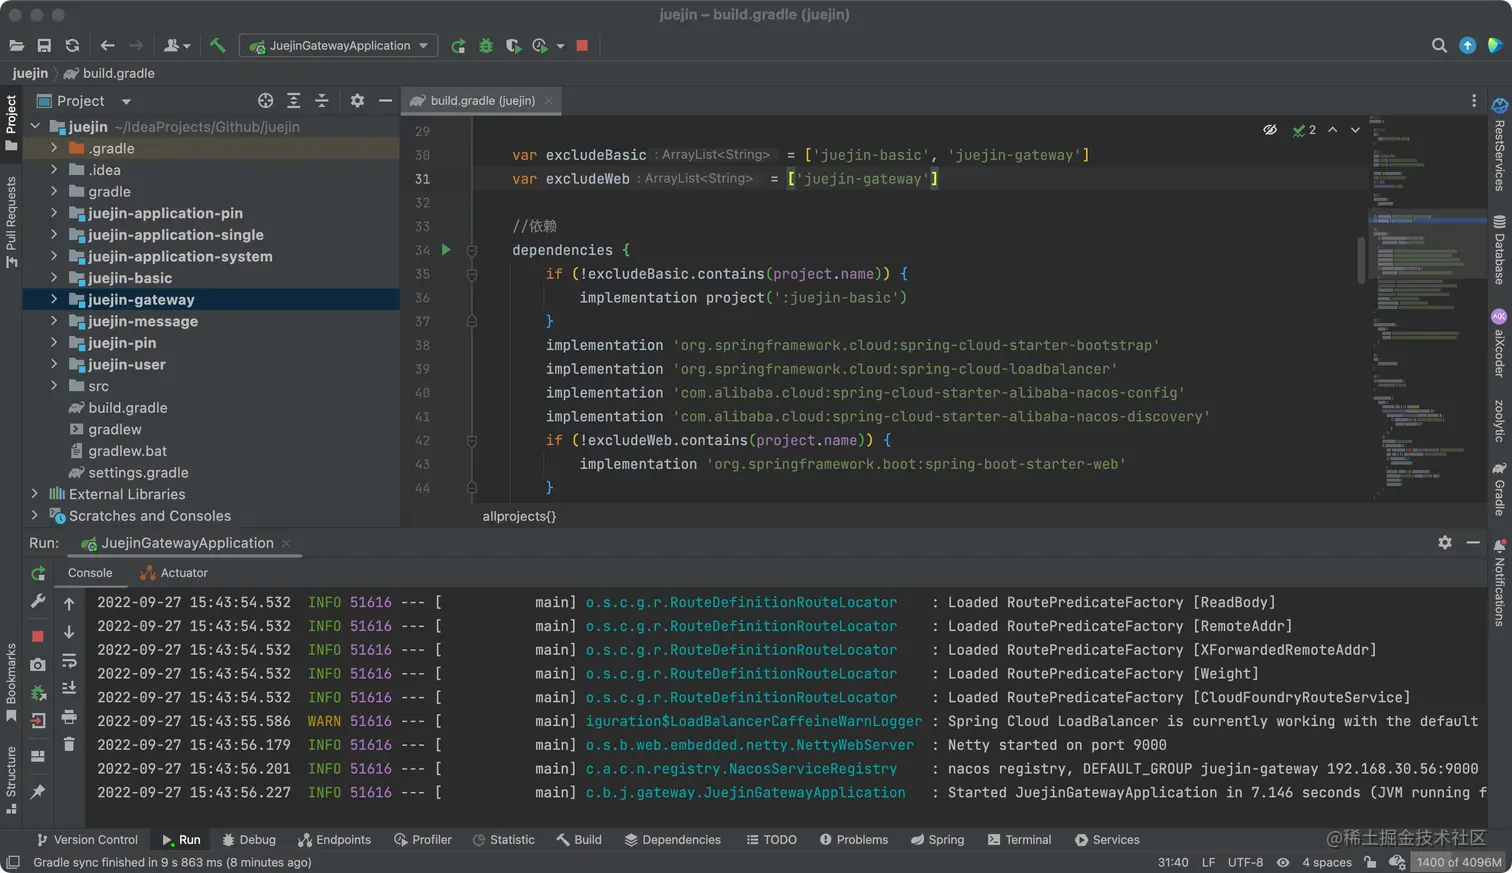
Task: Switch to the Console tab
Action: [90, 573]
